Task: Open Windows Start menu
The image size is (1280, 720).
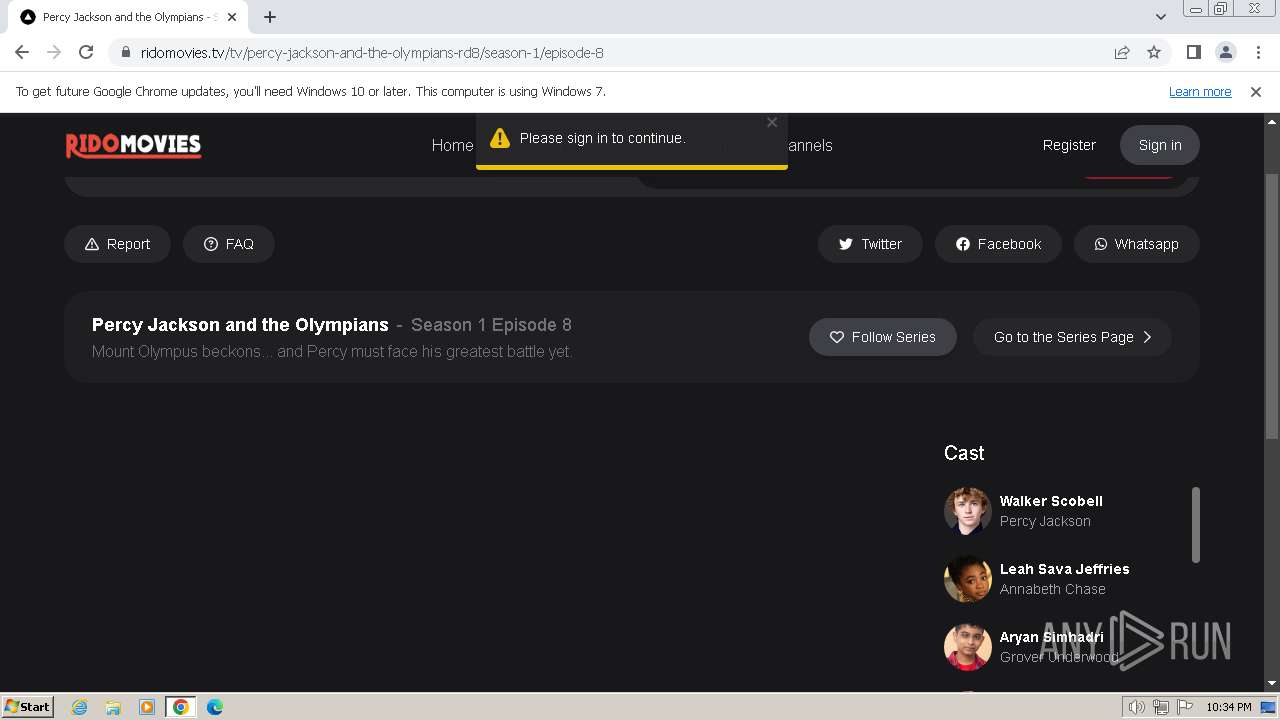Action: pyautogui.click(x=28, y=706)
